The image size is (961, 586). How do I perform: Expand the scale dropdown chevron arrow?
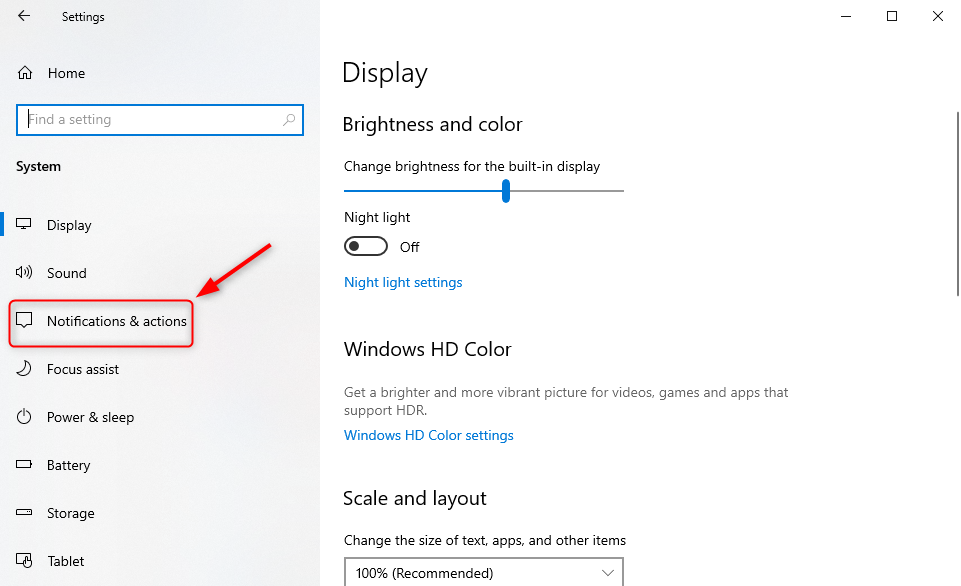pos(607,573)
